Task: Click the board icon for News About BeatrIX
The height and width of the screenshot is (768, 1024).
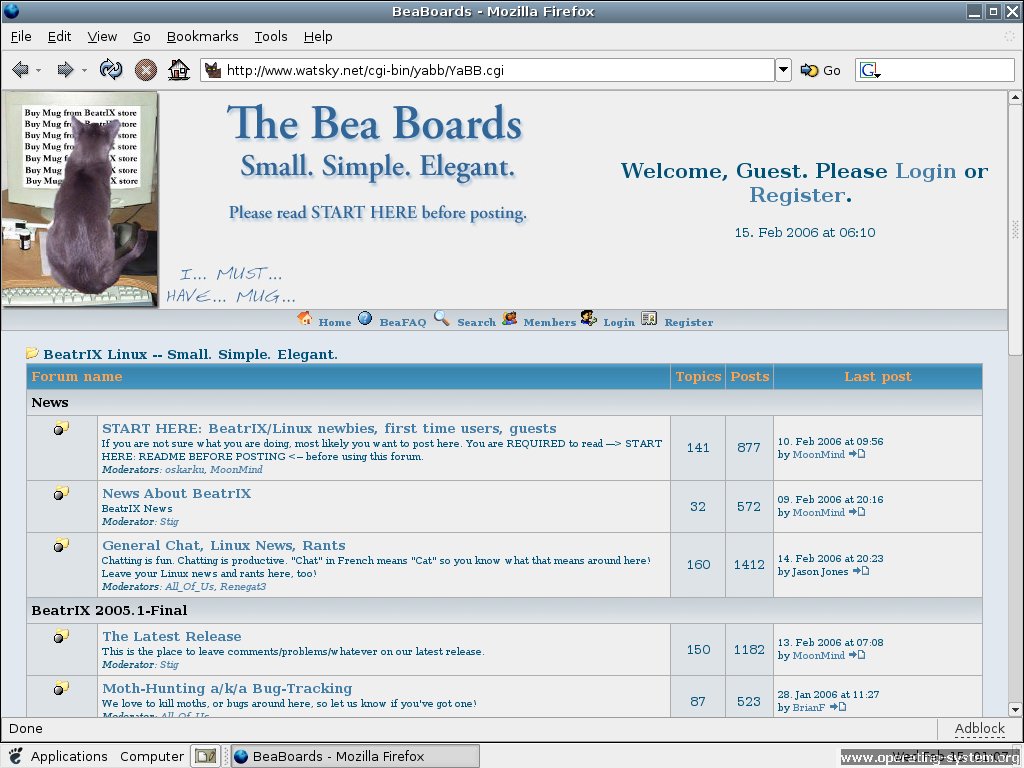Action: click(61, 493)
